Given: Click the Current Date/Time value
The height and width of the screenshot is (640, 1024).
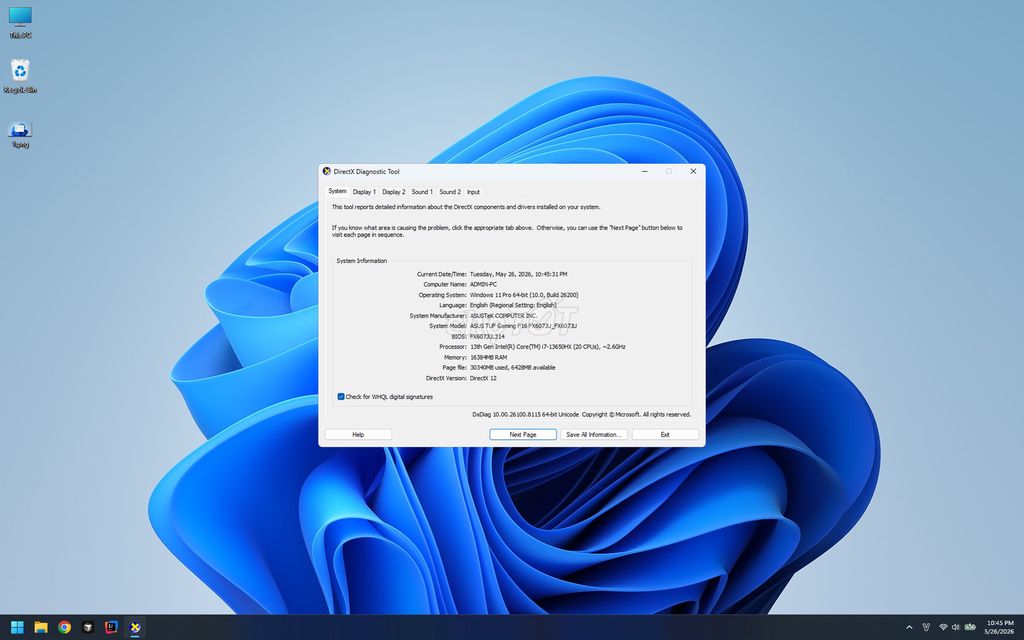Looking at the screenshot, I should 519,274.
